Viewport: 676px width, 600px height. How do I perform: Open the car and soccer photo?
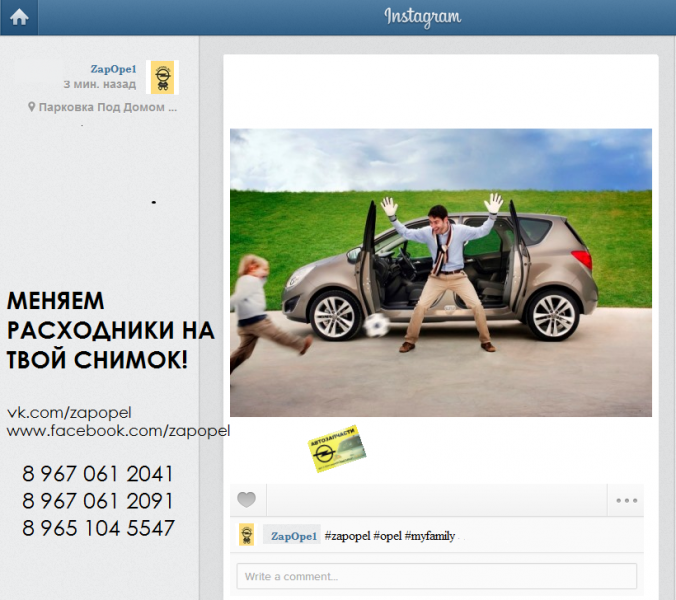[440, 272]
